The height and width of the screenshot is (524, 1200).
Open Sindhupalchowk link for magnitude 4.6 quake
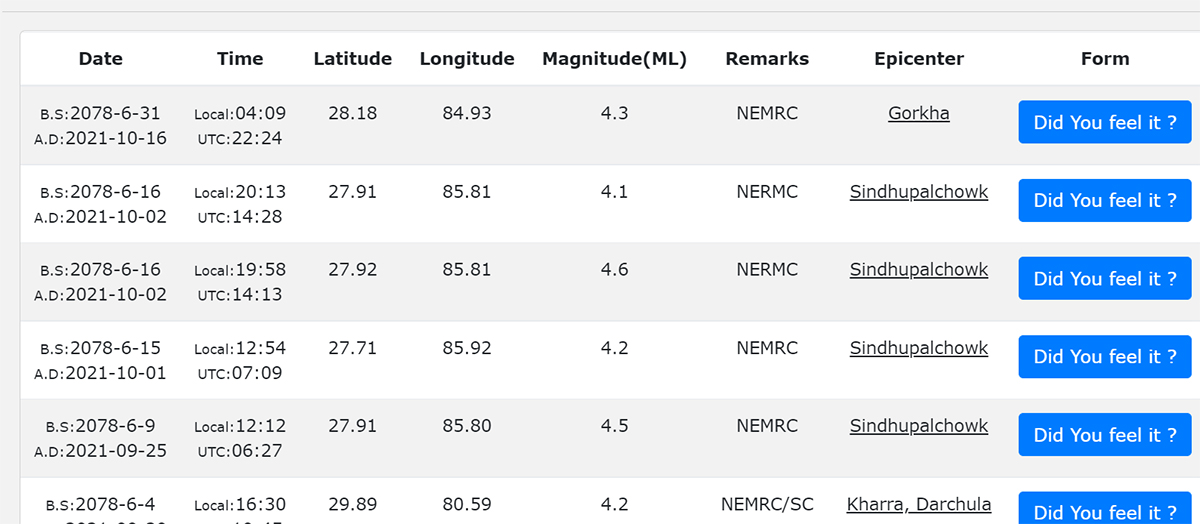[918, 270]
